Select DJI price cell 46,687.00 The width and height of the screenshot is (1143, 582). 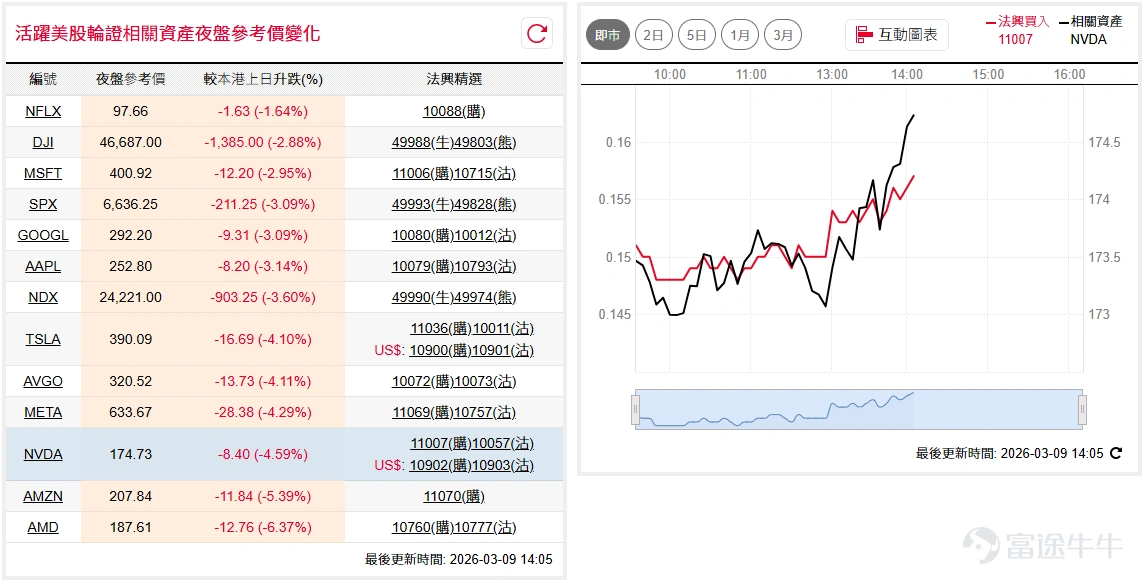(130, 142)
